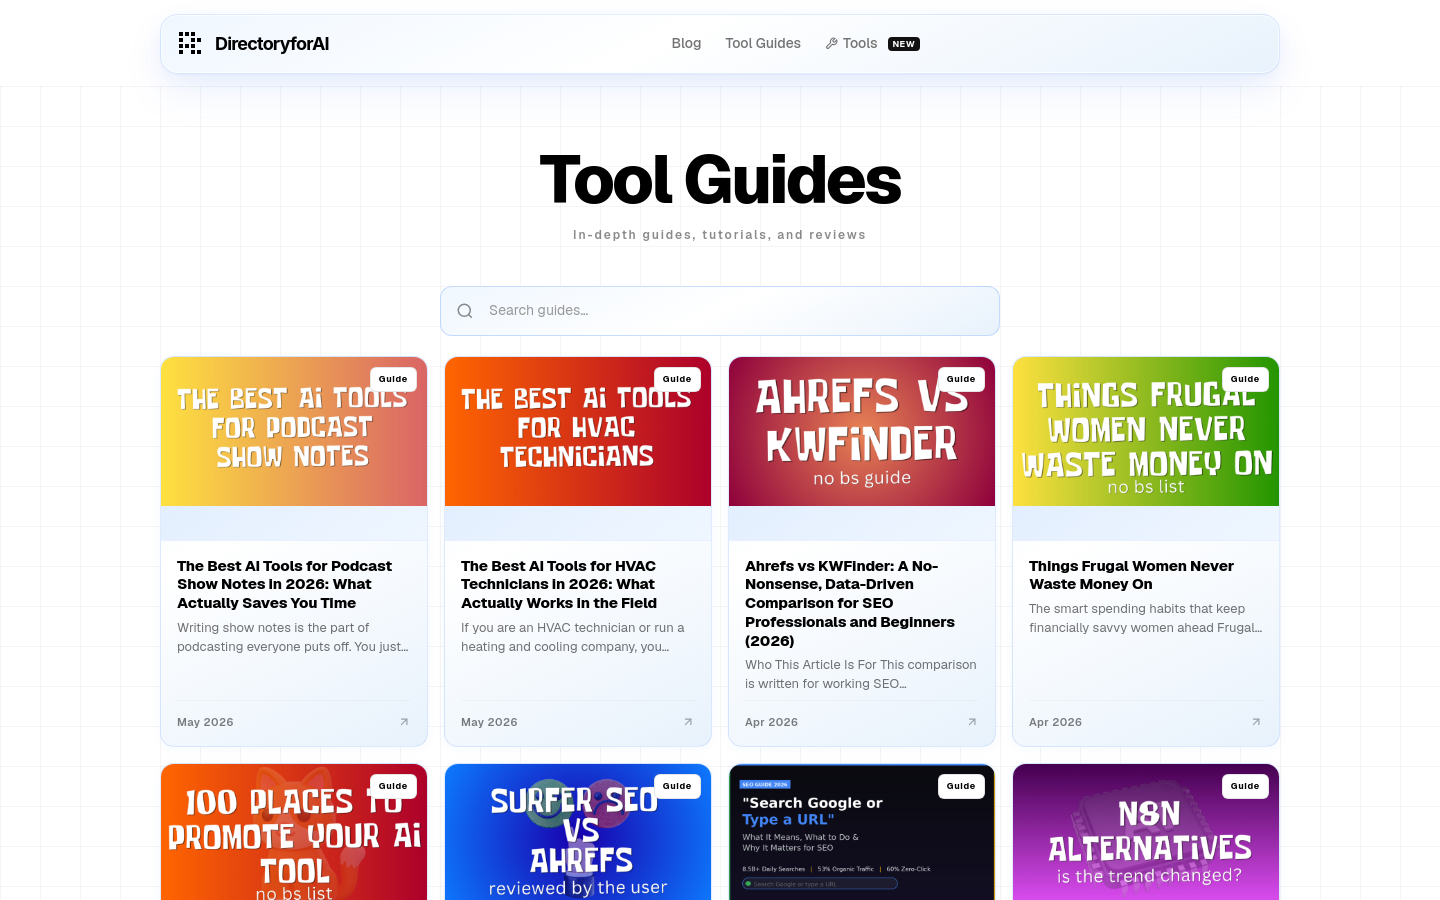This screenshot has width=1440, height=900.
Task: Open the Tools menu item
Action: [859, 43]
